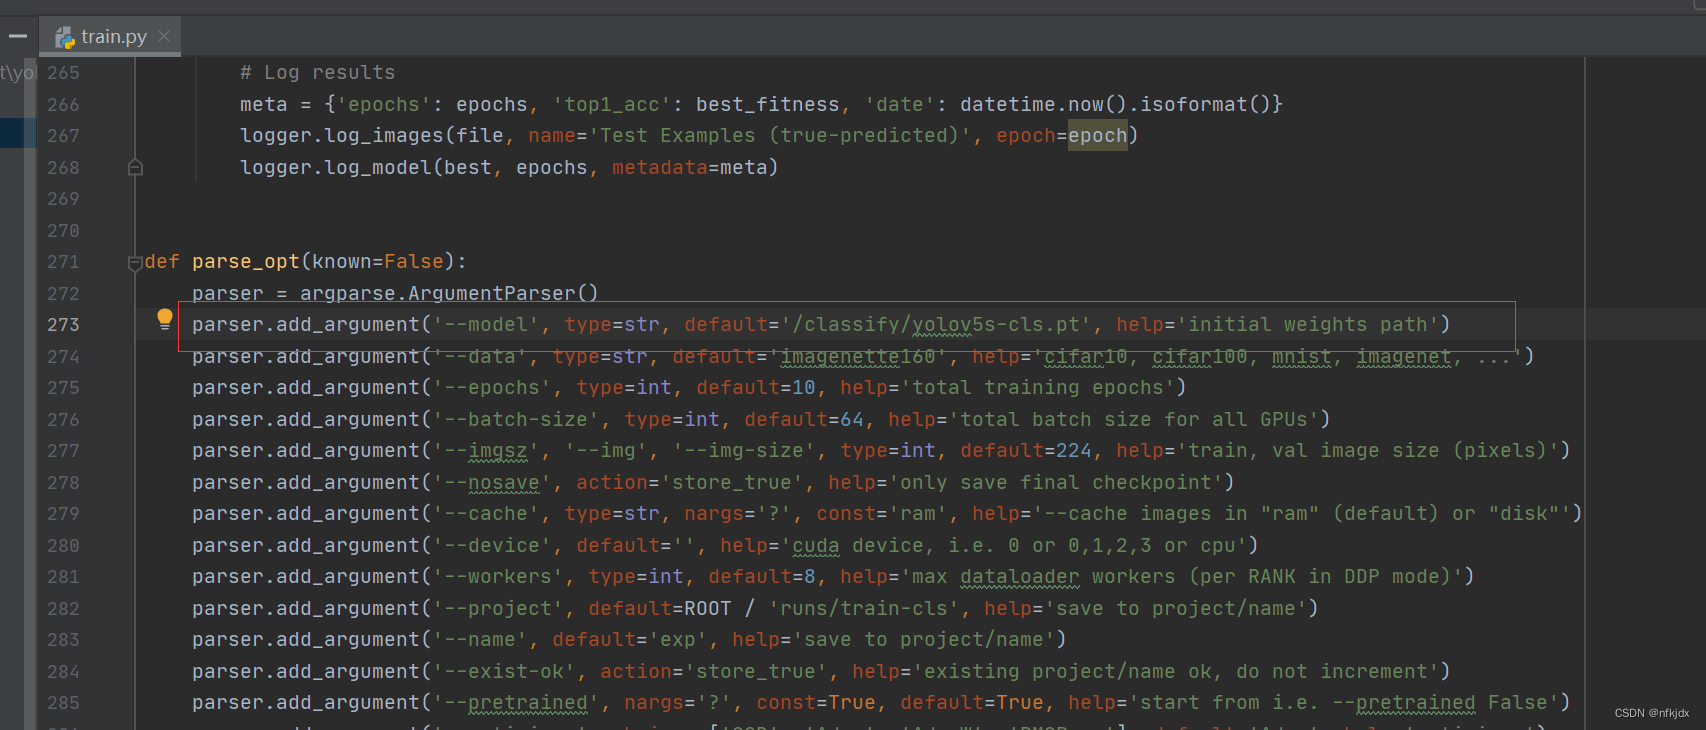Click 'logger.log_model' on line 268
Image resolution: width=1706 pixels, height=730 pixels.
(335, 168)
